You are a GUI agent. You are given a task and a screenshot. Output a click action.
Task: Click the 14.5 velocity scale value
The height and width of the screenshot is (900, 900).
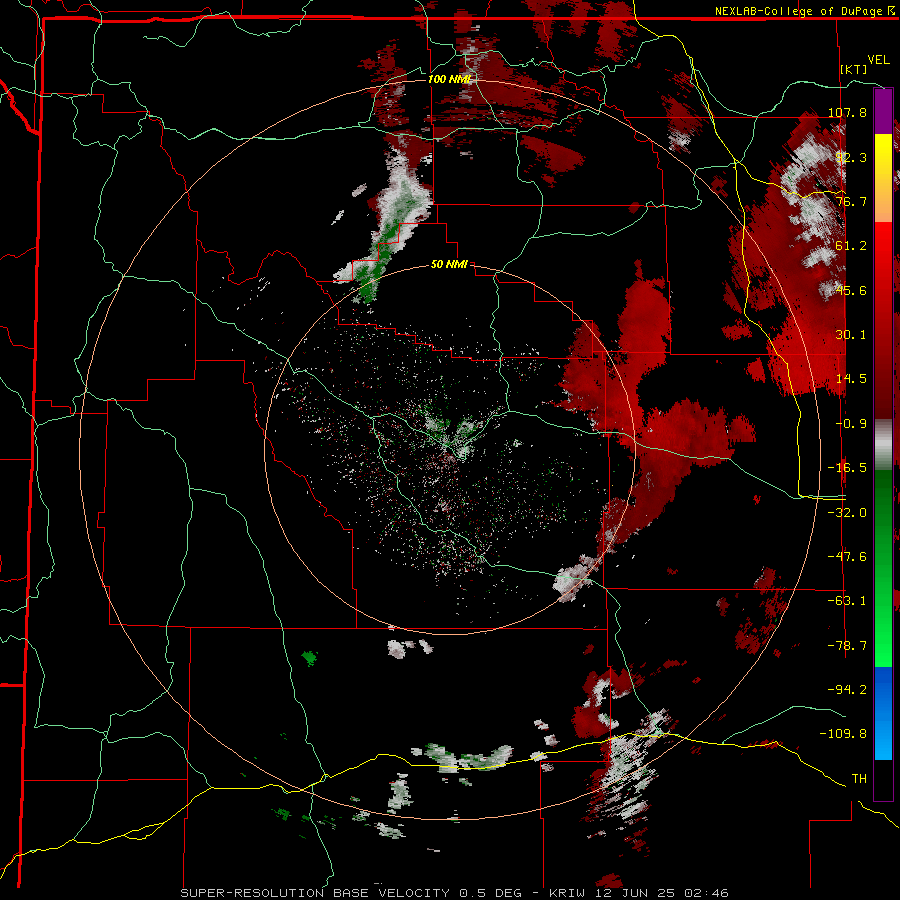(x=851, y=379)
